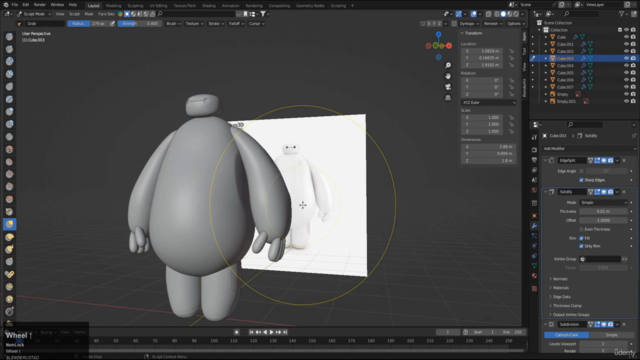
Task: Jump to timeline end button
Action: click(x=285, y=332)
